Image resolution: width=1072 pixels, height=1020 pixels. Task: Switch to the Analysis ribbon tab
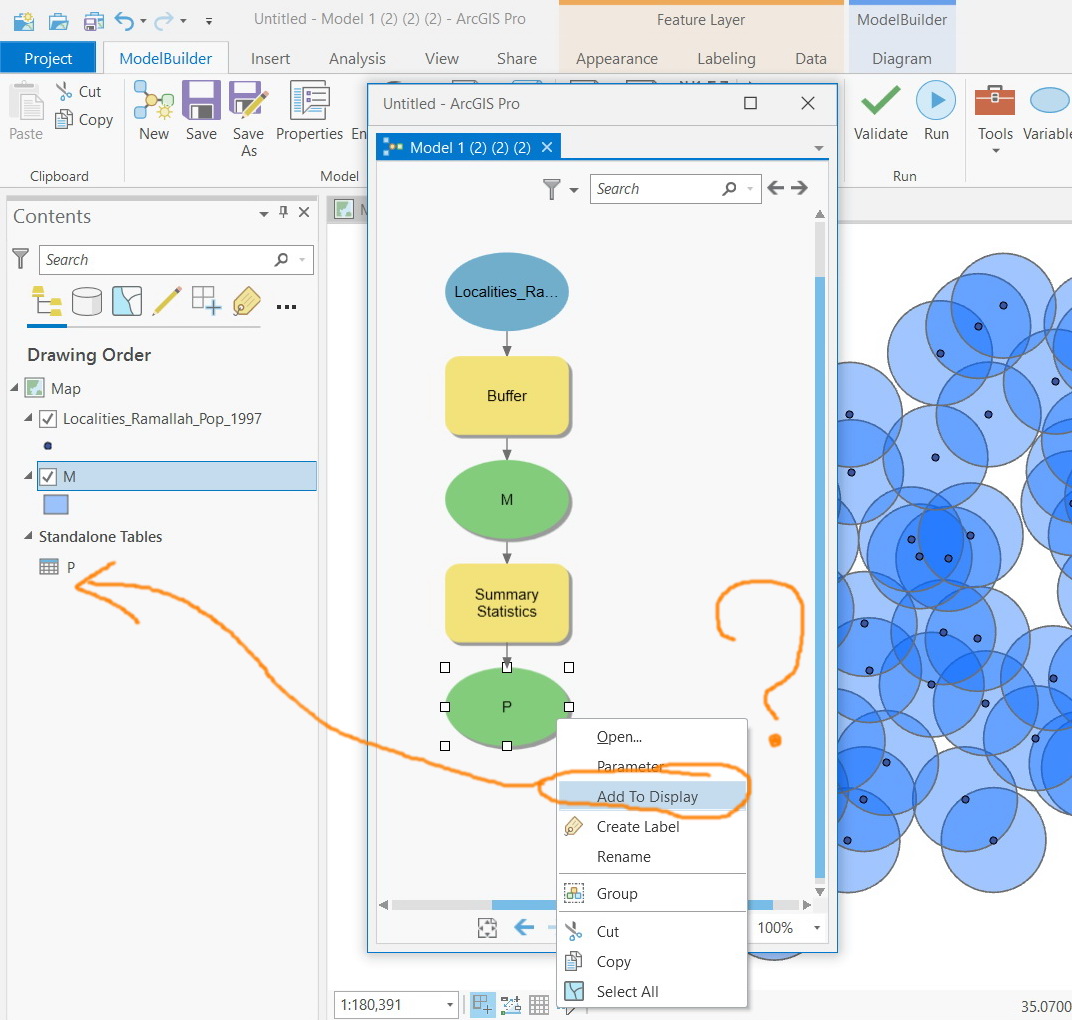[357, 58]
